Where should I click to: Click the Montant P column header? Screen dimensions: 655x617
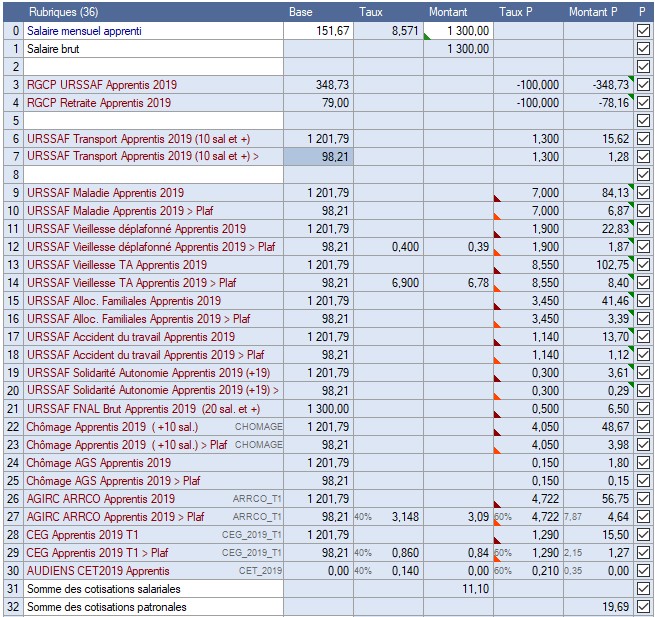[593, 12]
